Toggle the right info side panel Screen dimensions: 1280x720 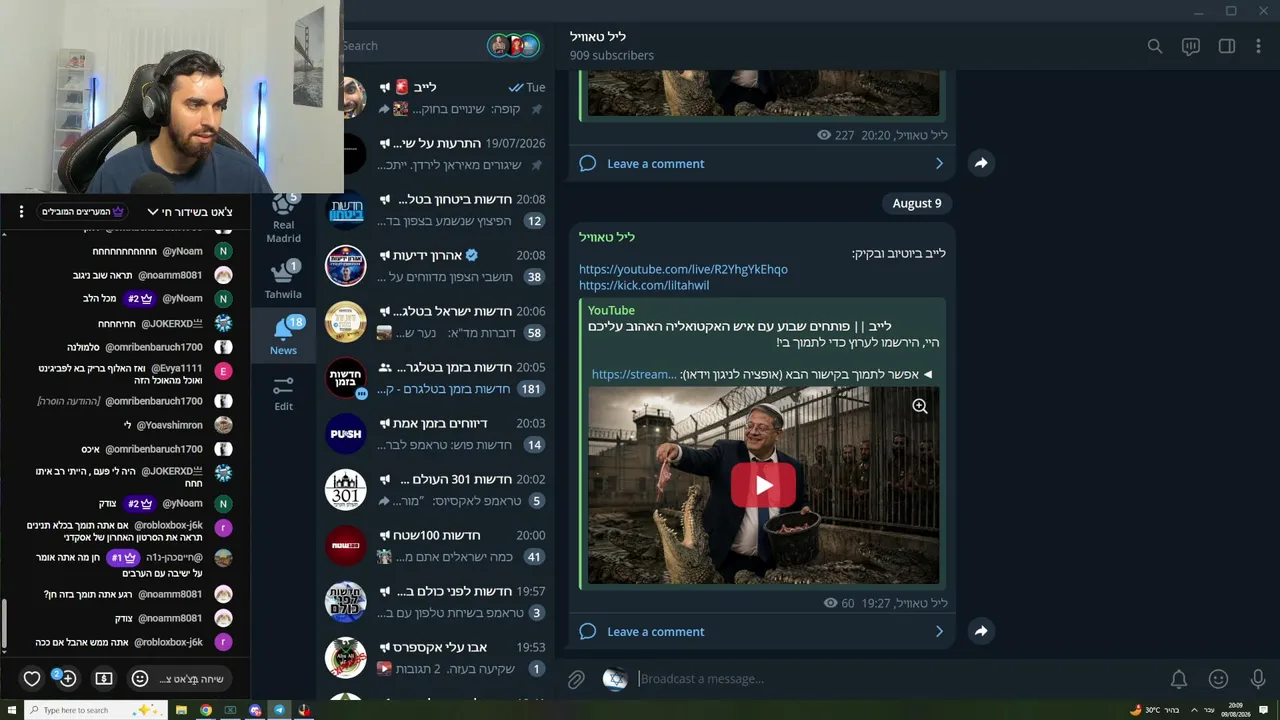pos(1227,46)
